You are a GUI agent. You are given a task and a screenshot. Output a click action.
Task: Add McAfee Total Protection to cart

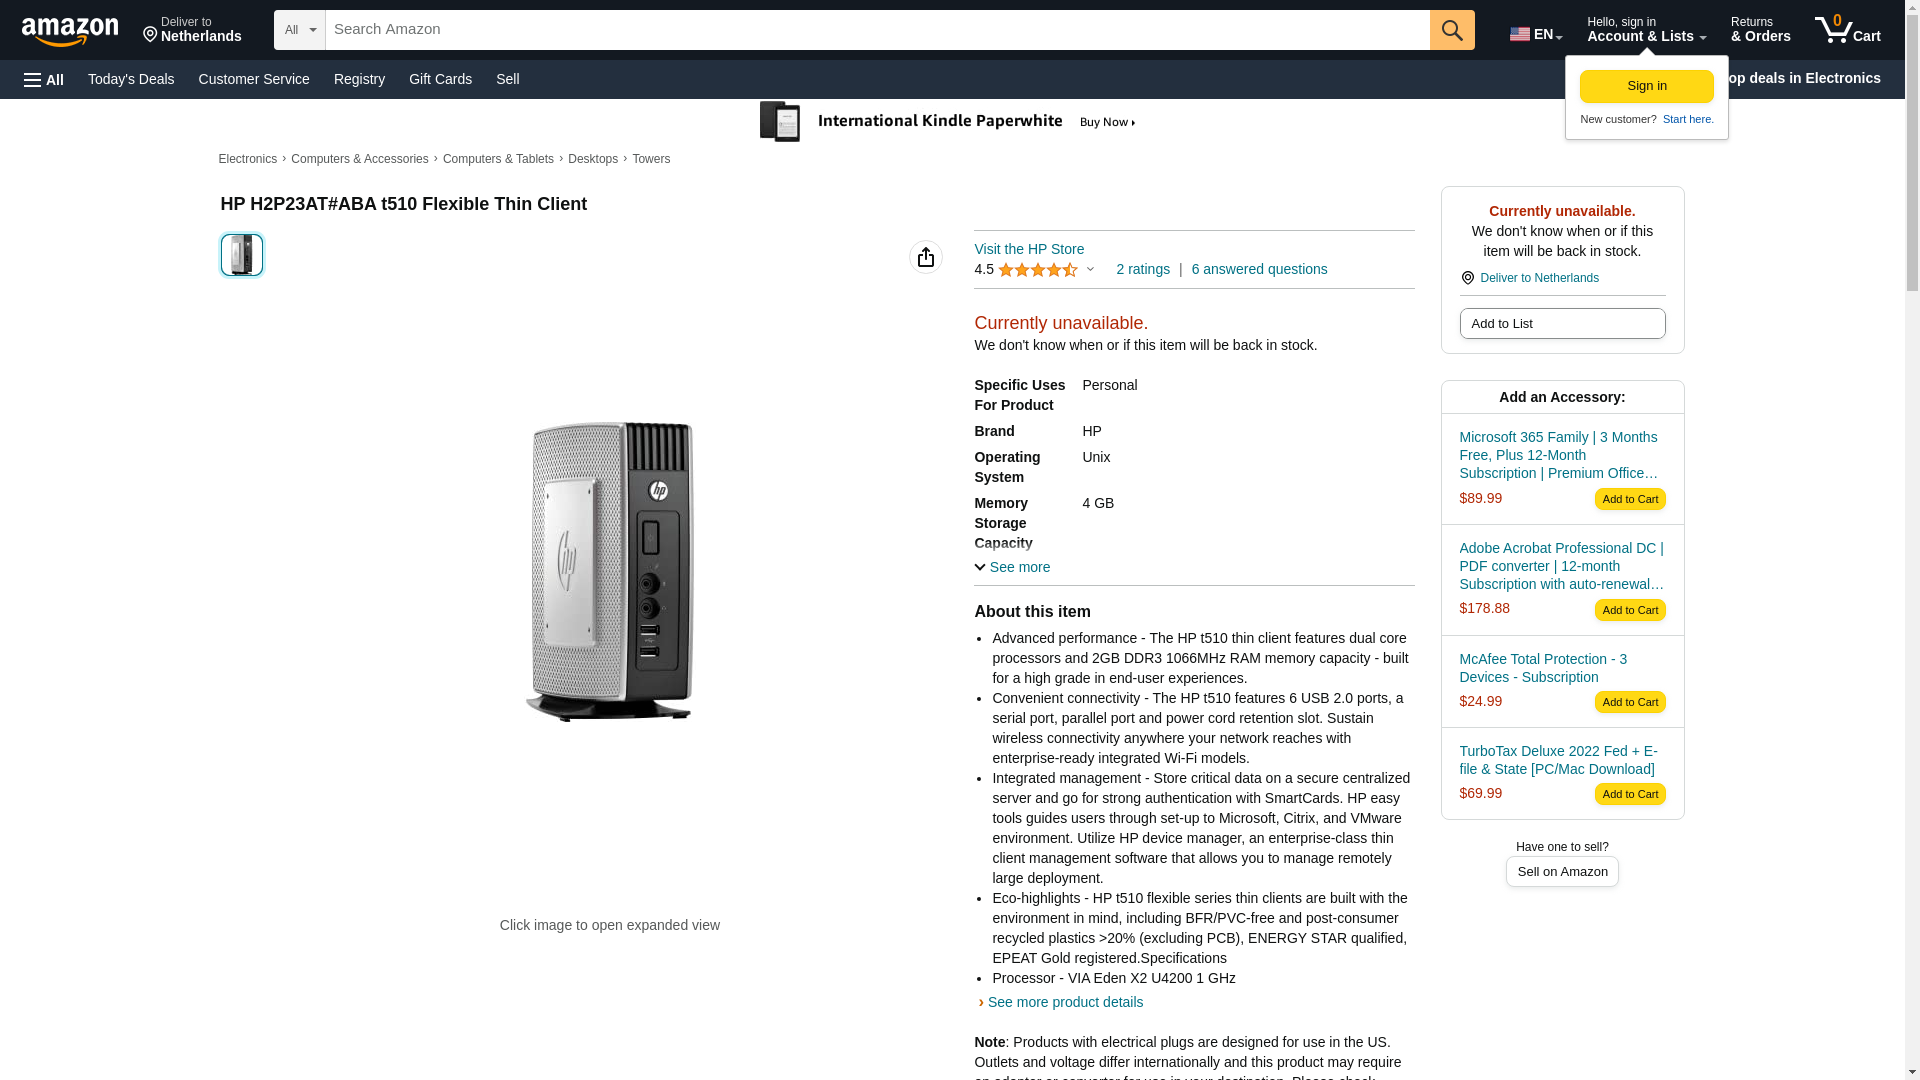pyautogui.click(x=1629, y=702)
